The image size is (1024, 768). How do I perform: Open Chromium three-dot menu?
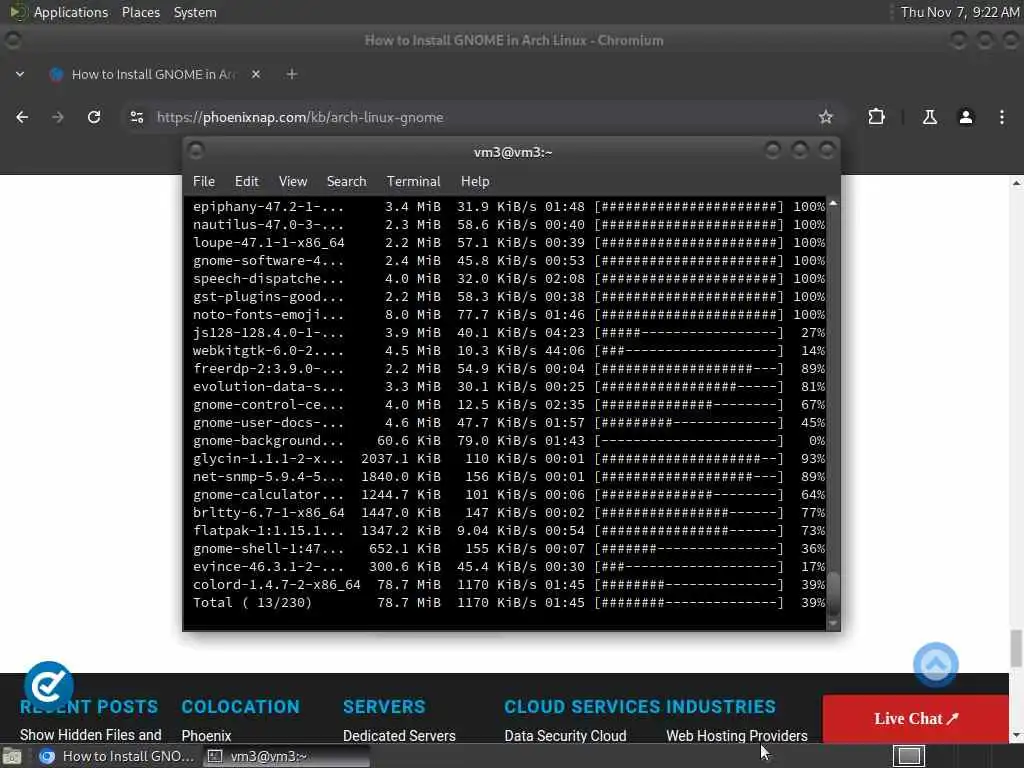click(x=1002, y=117)
